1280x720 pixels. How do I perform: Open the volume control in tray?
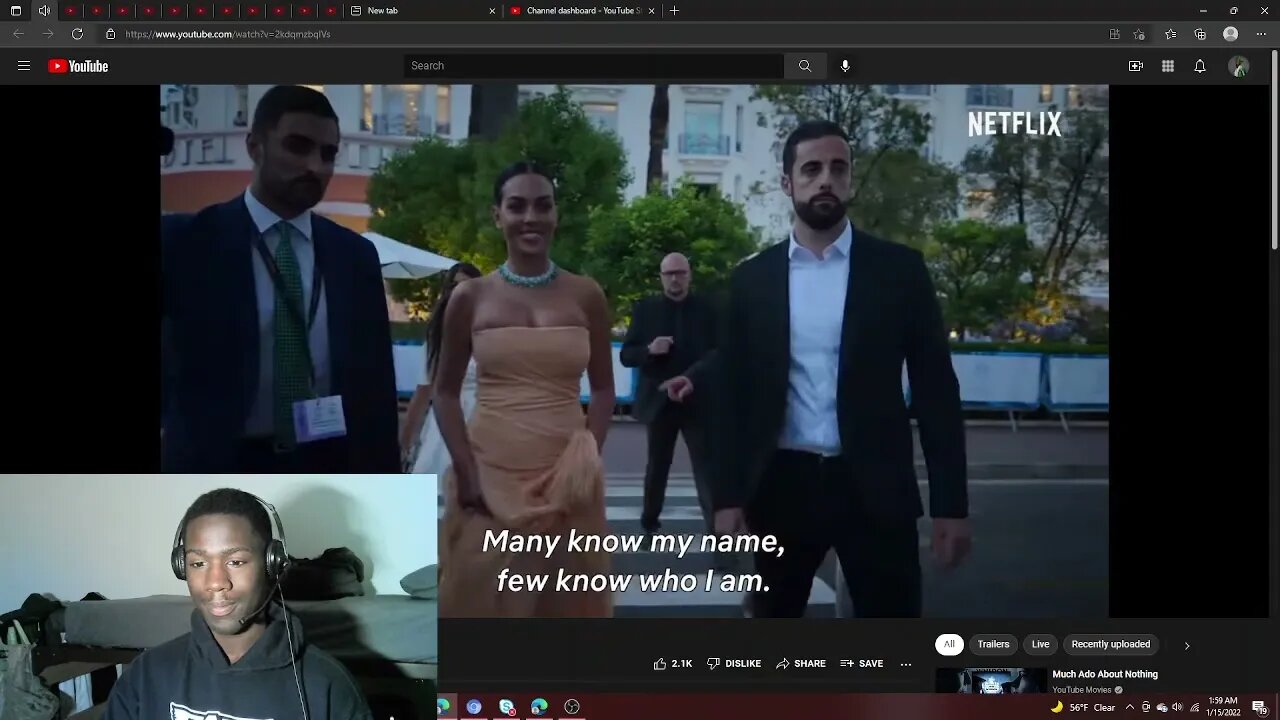point(1177,707)
